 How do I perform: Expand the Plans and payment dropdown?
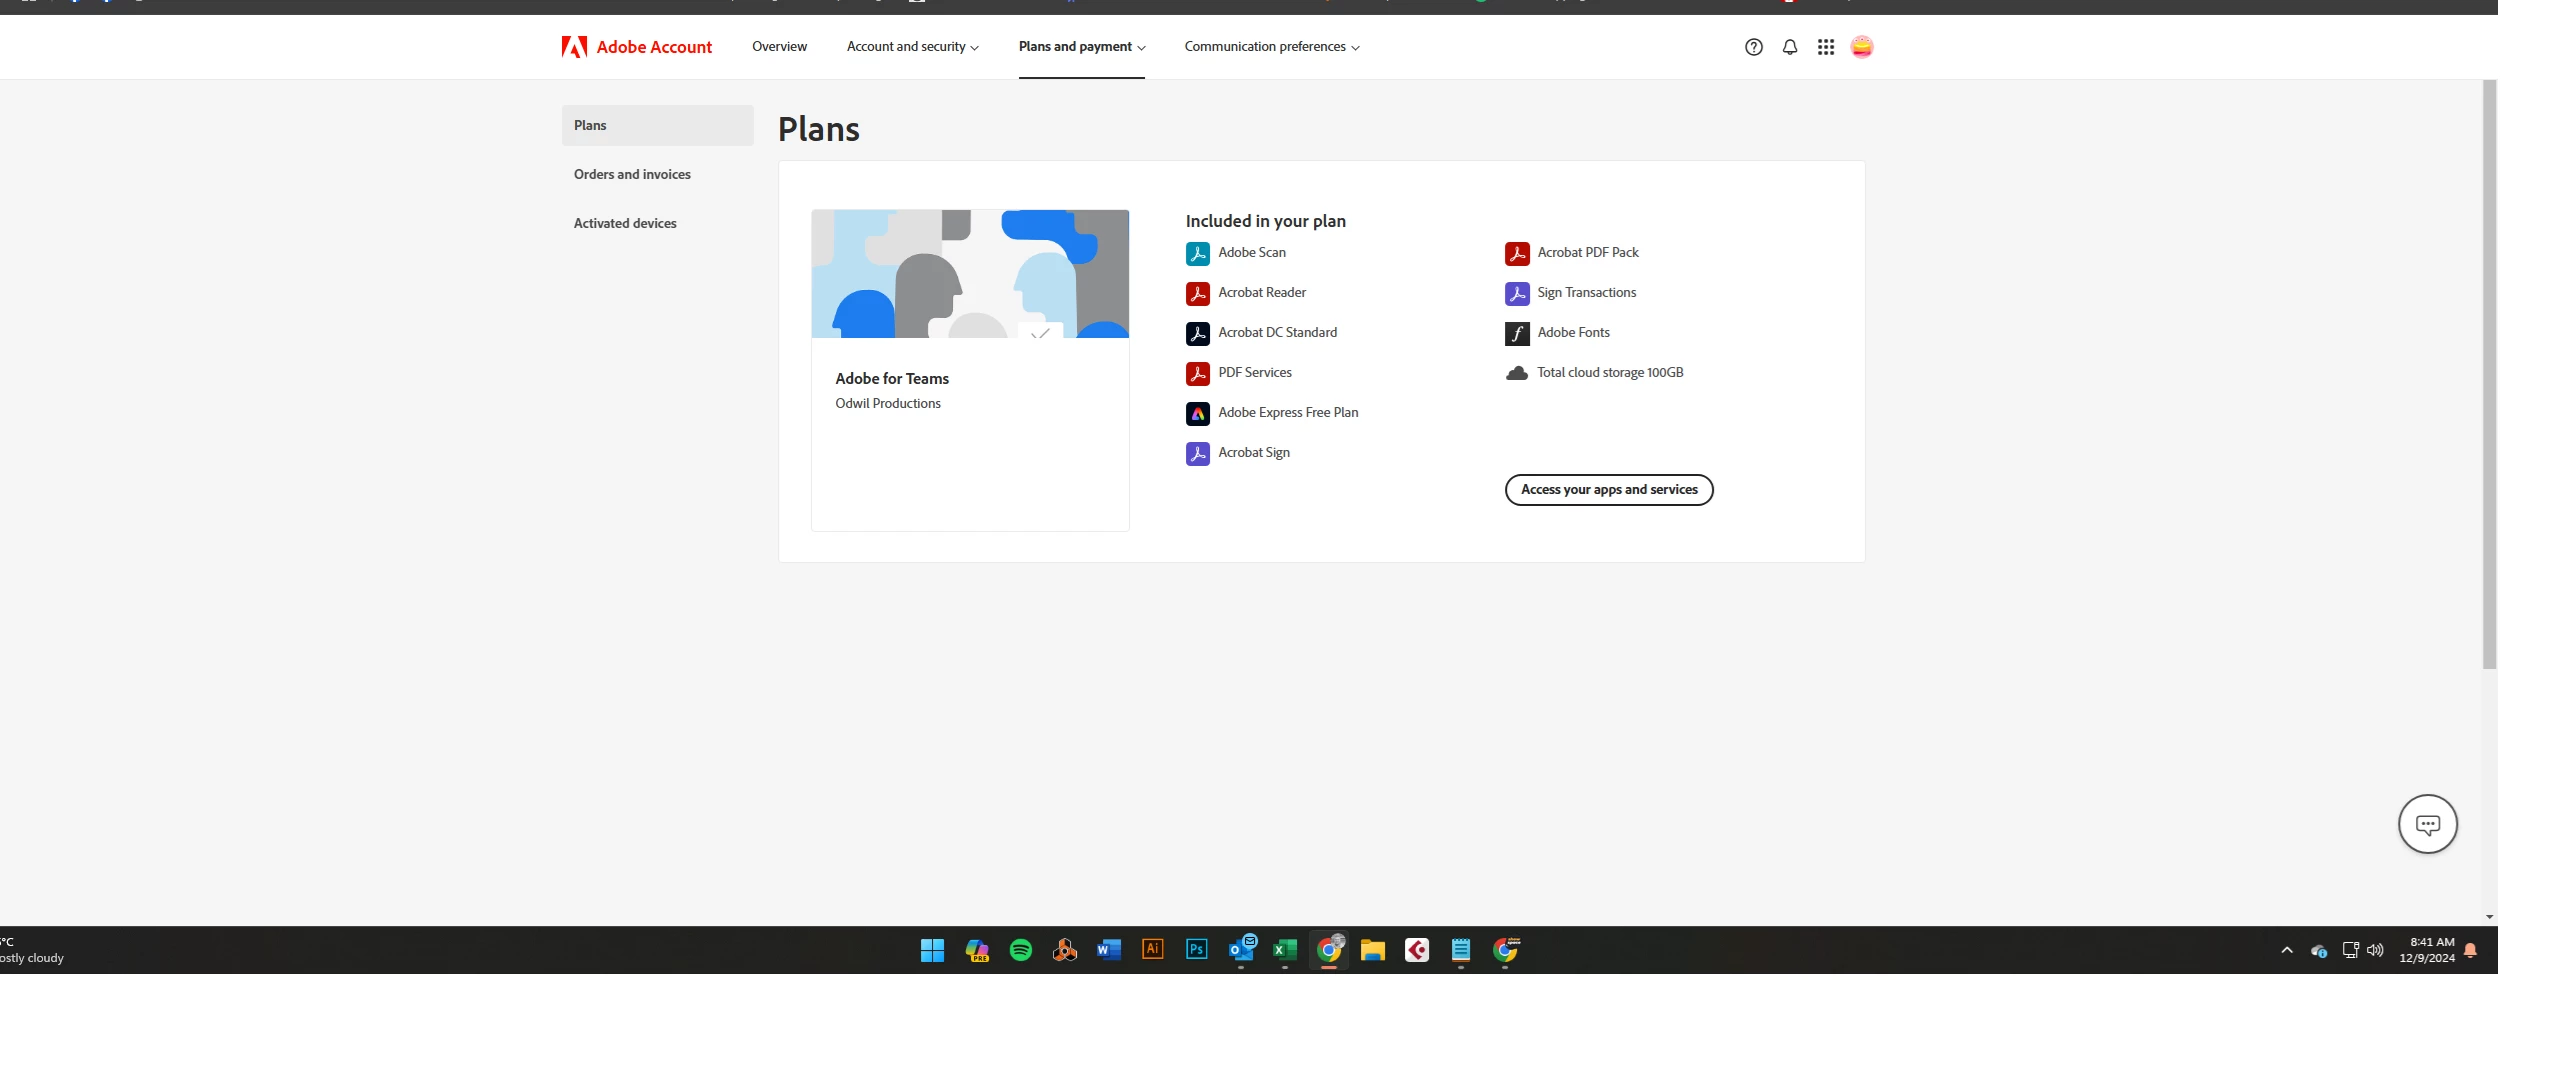(1081, 47)
